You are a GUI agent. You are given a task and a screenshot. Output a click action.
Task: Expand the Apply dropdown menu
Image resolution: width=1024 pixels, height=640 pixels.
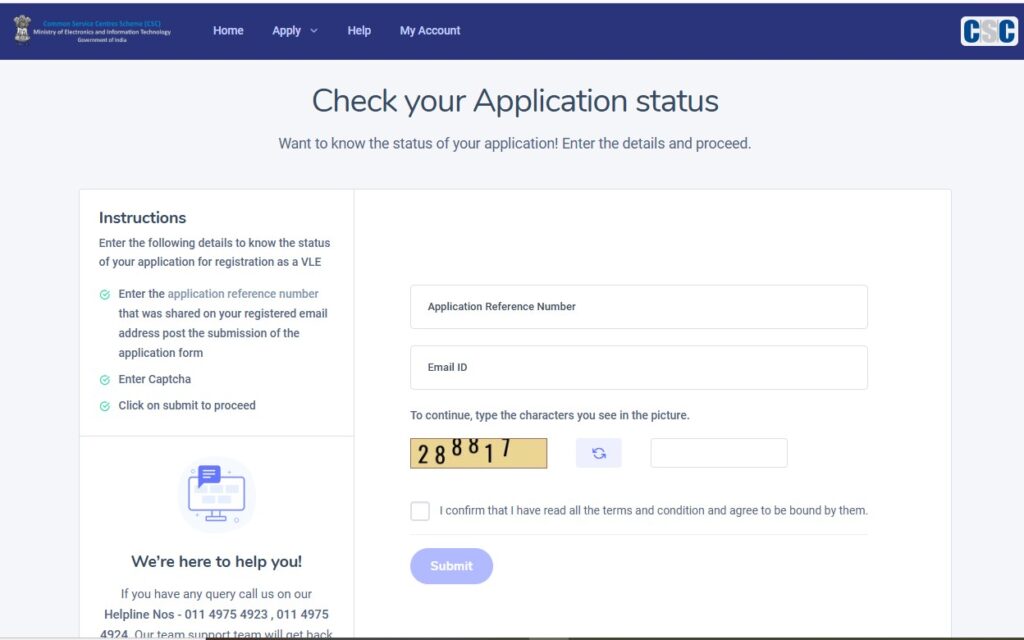point(287,31)
